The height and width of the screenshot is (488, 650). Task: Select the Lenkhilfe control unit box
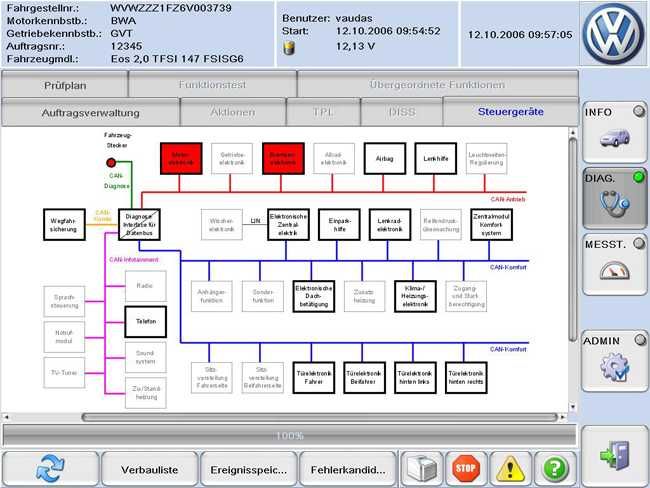click(x=436, y=159)
